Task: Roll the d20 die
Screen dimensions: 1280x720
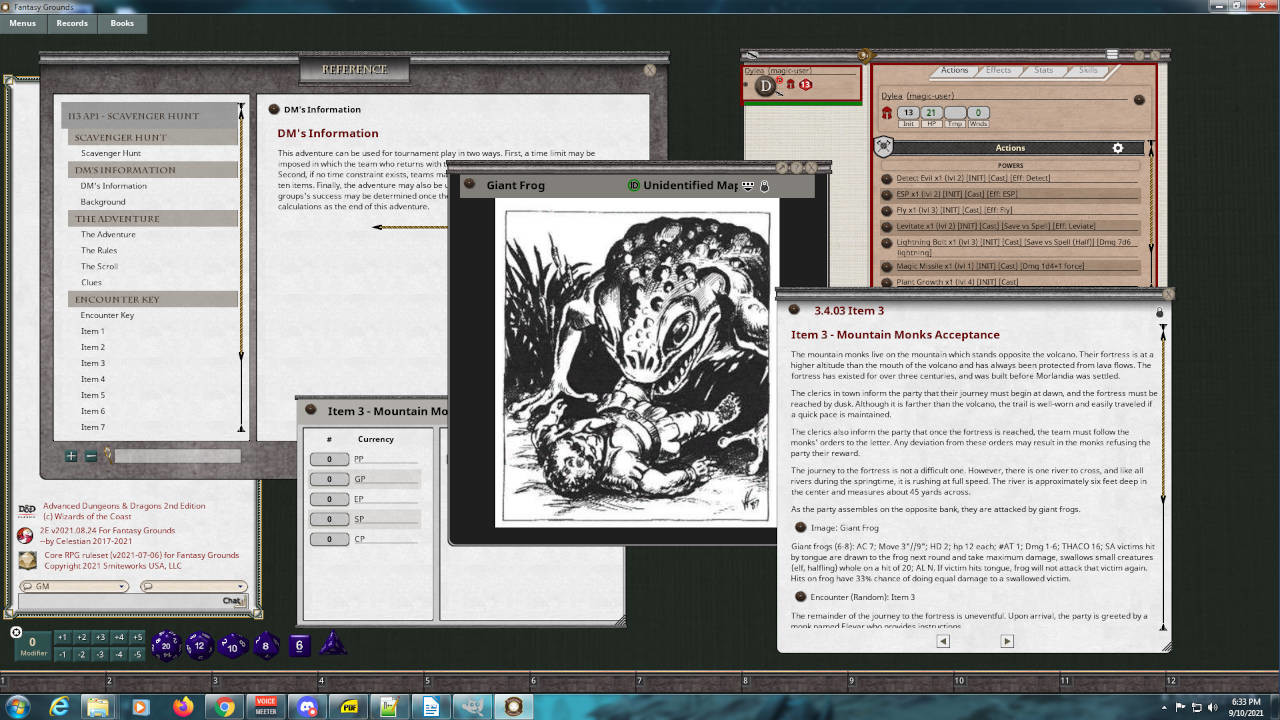Action: (166, 646)
